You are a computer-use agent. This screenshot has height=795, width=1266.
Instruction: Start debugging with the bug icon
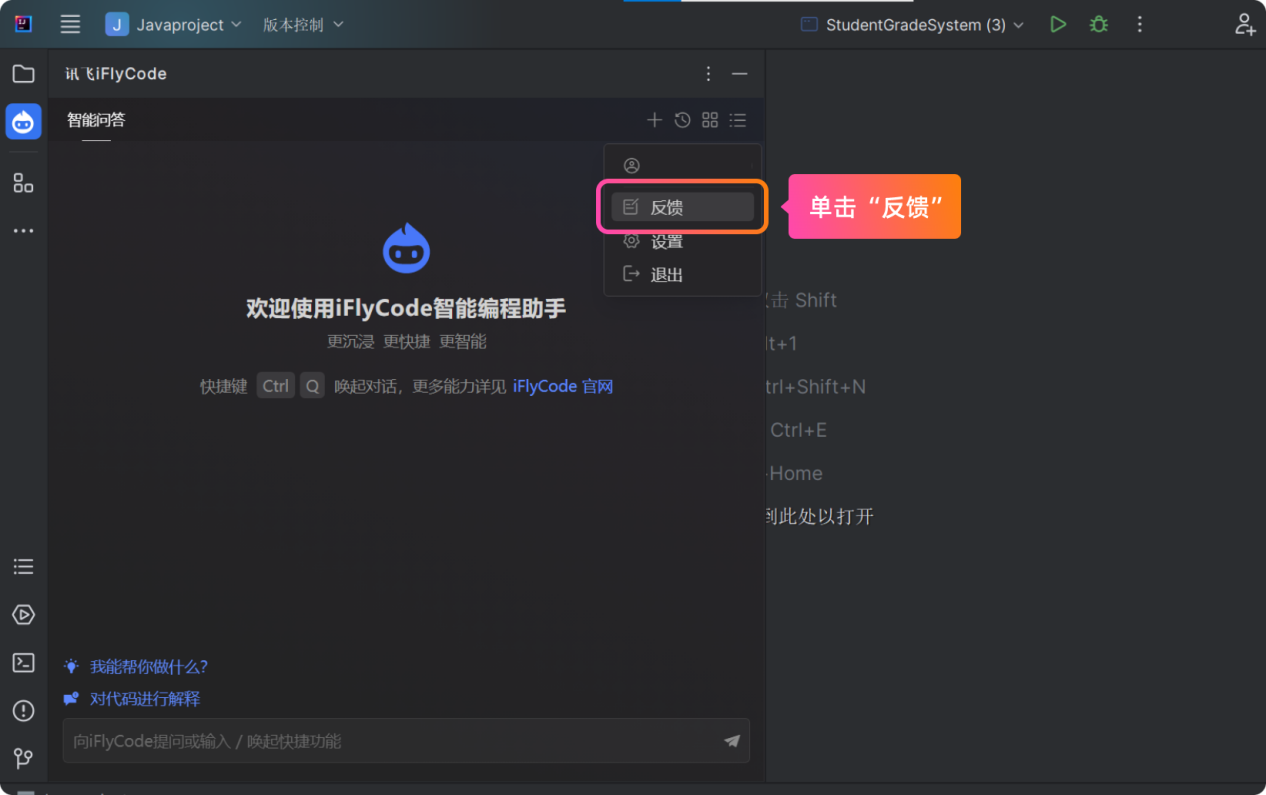coord(1099,25)
